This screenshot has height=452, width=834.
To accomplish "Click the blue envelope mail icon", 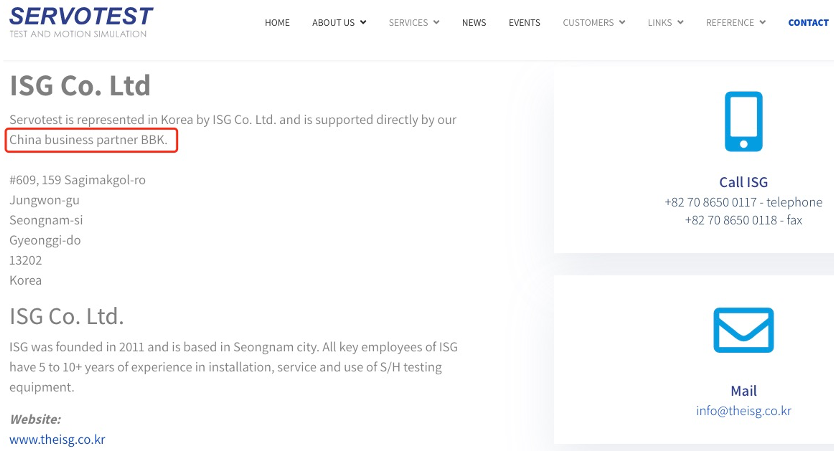I will click(744, 330).
